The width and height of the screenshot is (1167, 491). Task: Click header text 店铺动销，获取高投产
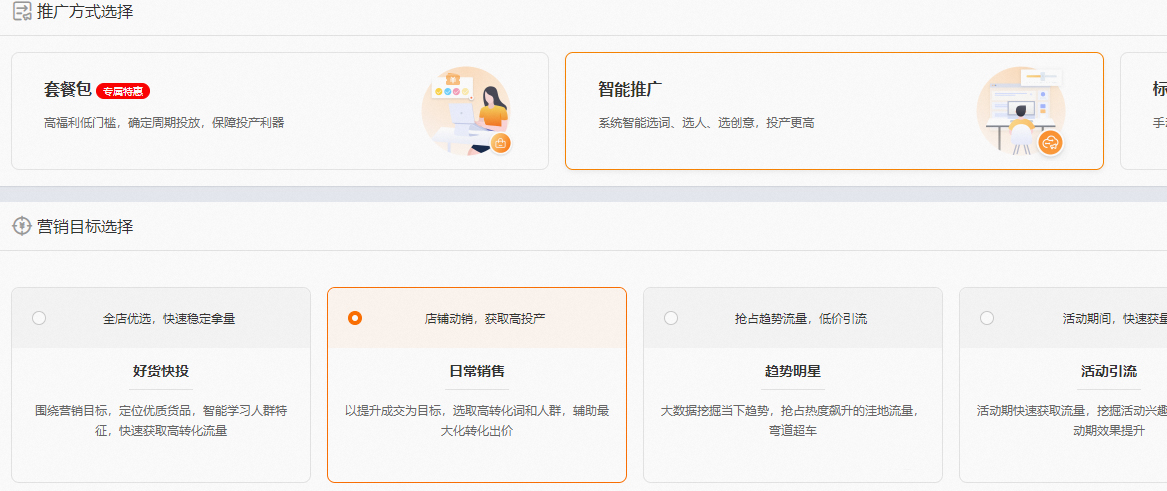tap(485, 318)
